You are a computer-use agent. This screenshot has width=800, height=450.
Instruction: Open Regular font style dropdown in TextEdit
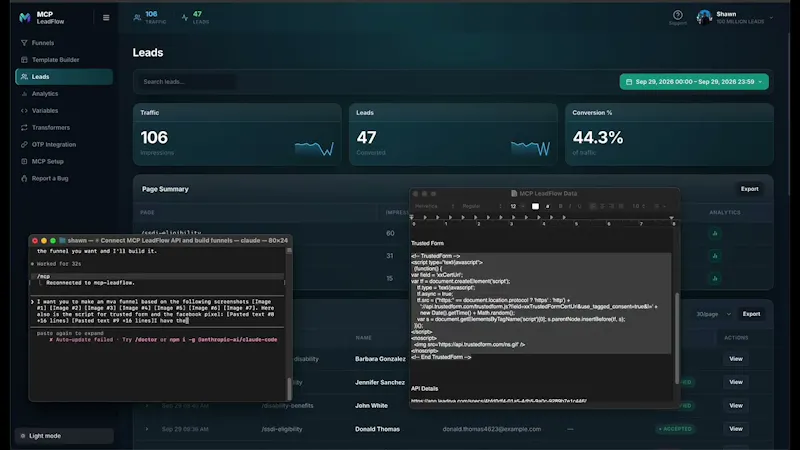tap(482, 206)
